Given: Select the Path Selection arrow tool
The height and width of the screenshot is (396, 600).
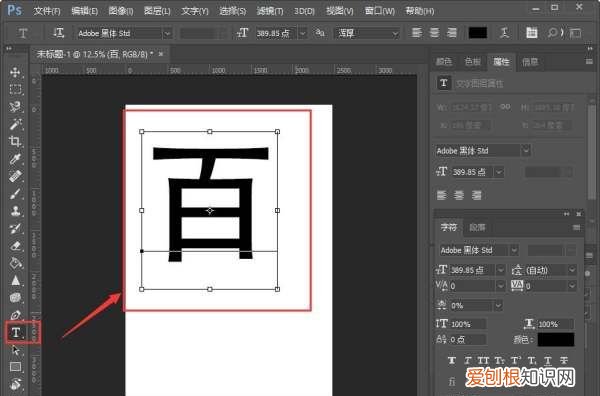Looking at the screenshot, I should (15, 350).
